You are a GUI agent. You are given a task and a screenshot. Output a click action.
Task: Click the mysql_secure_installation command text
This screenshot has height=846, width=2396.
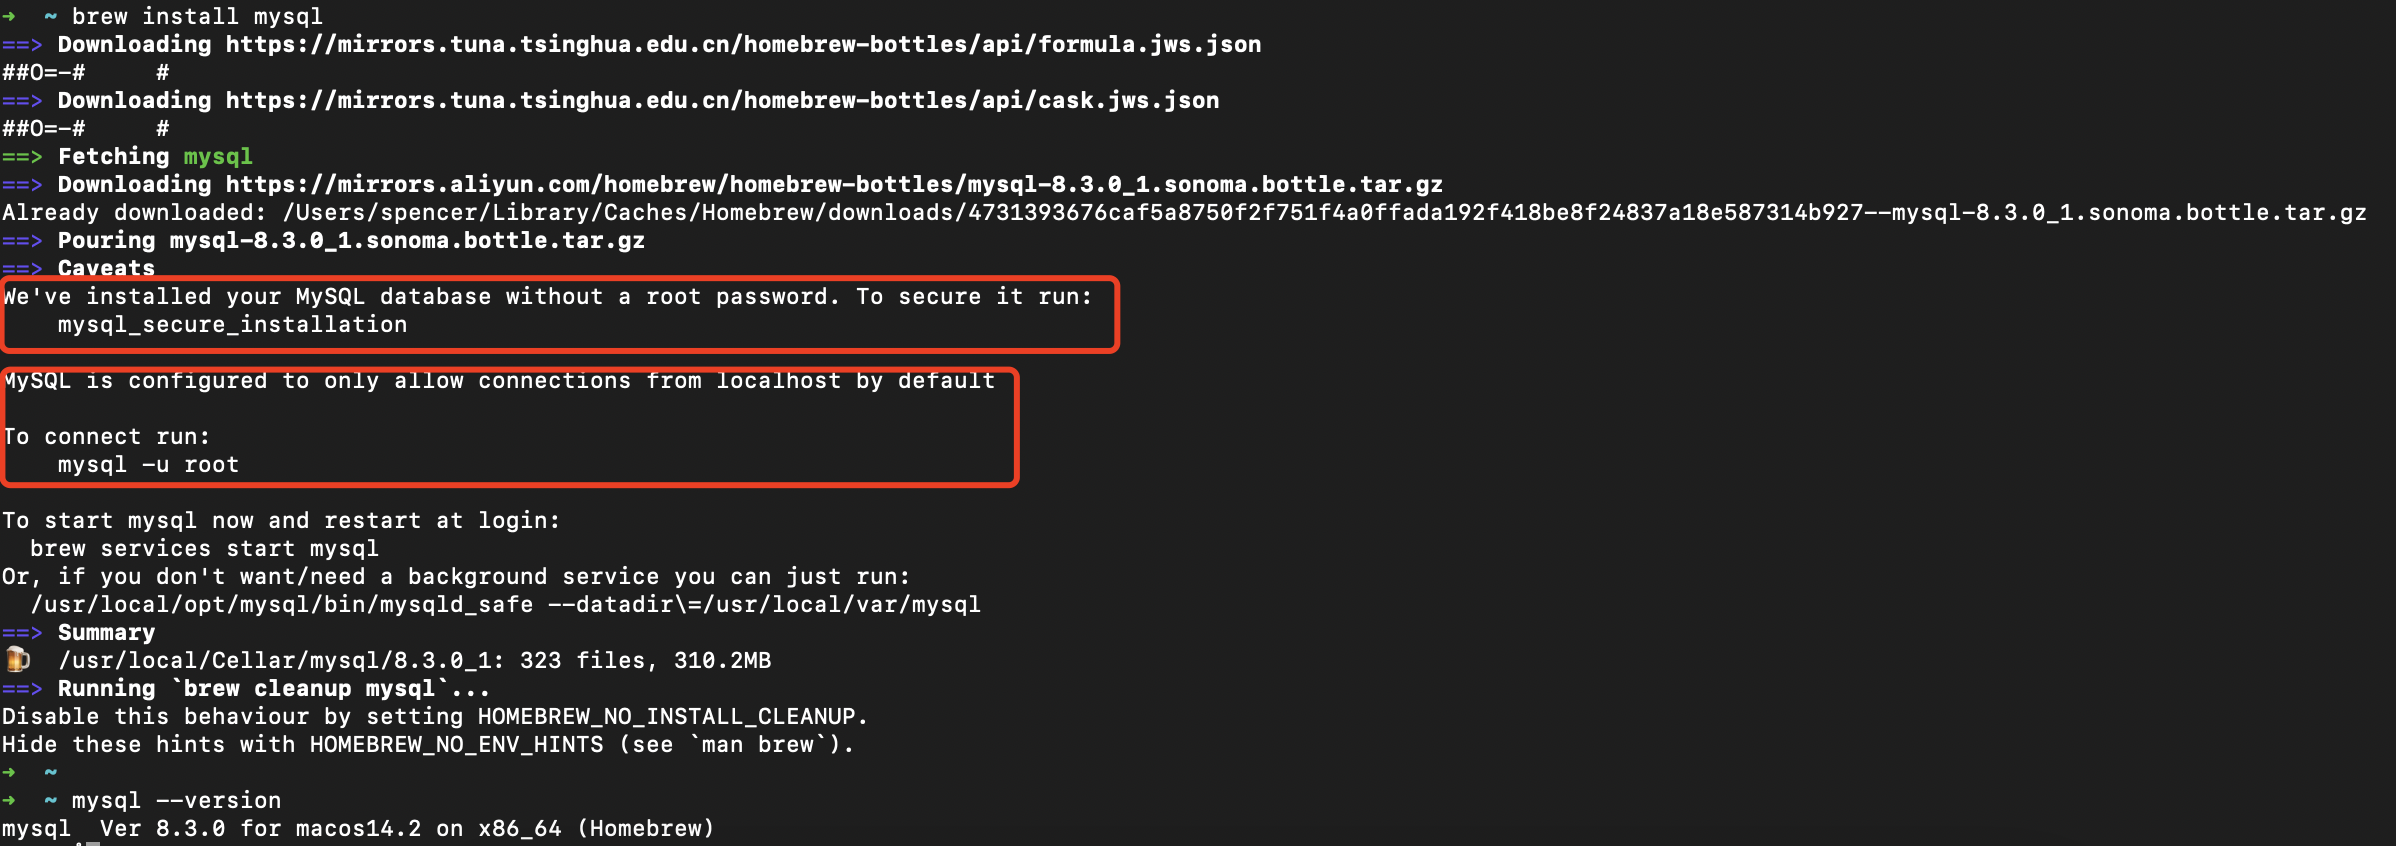pos(232,325)
